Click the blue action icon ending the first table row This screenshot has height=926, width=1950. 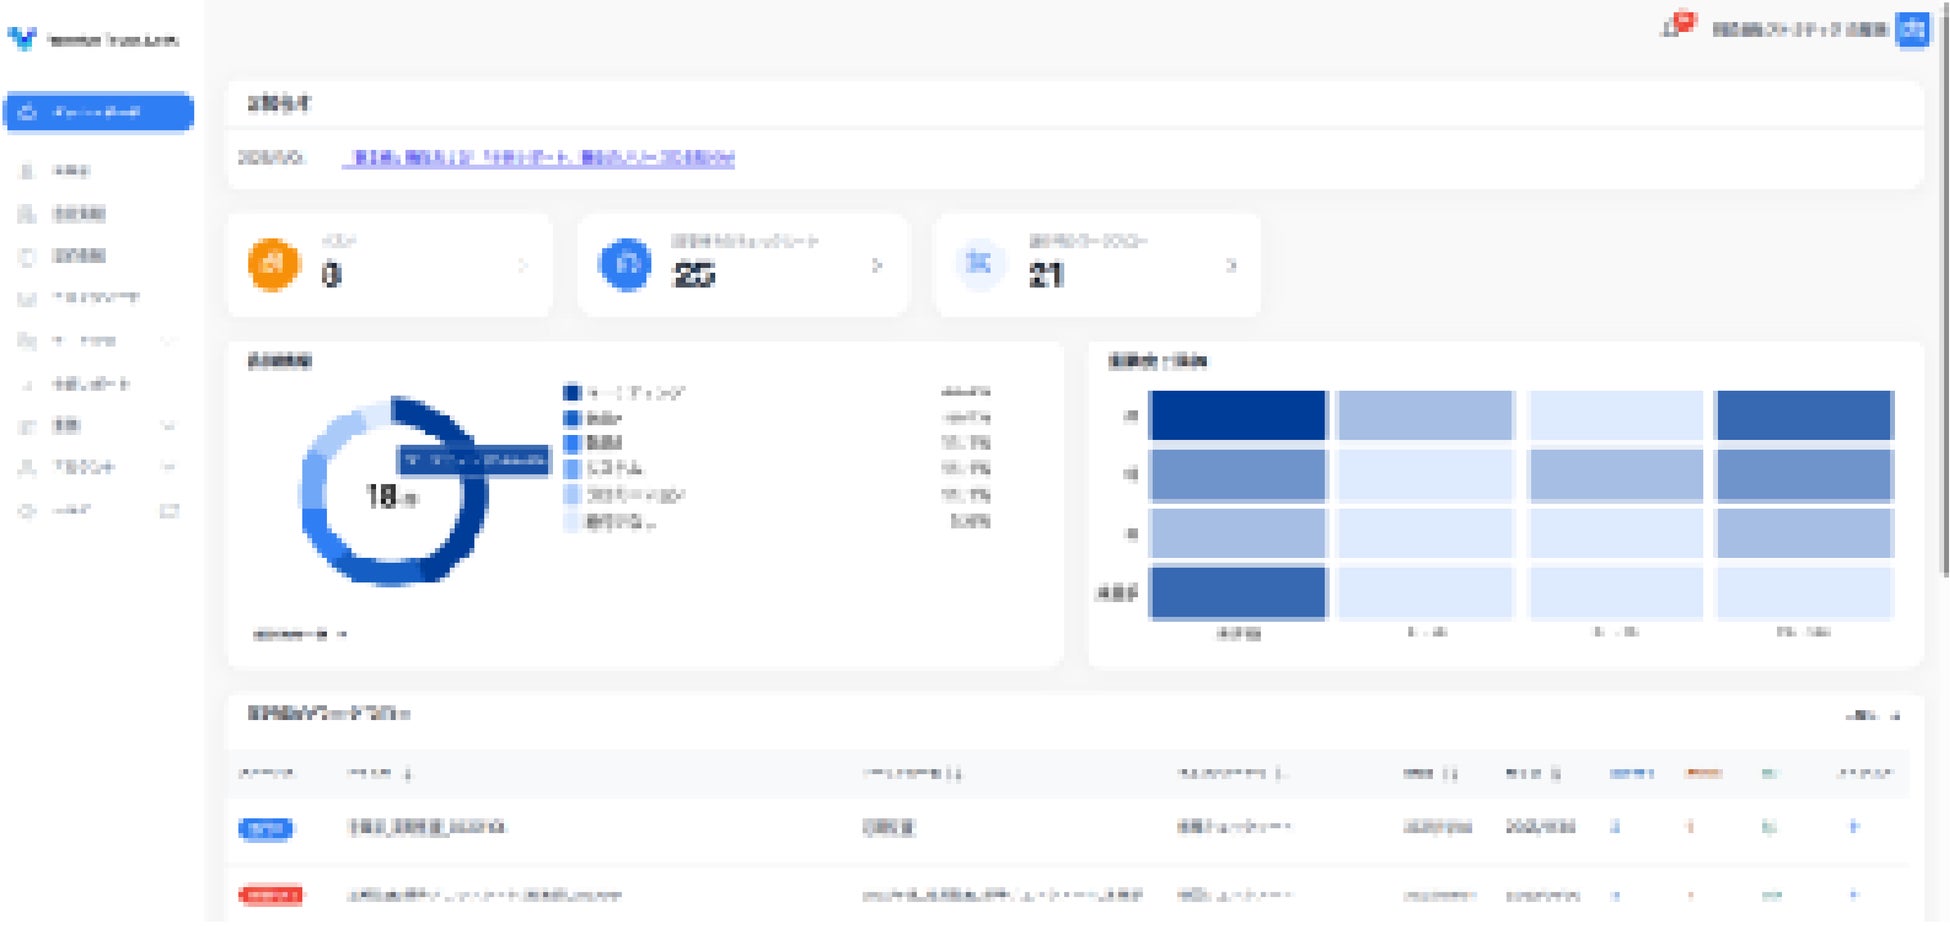[1853, 827]
